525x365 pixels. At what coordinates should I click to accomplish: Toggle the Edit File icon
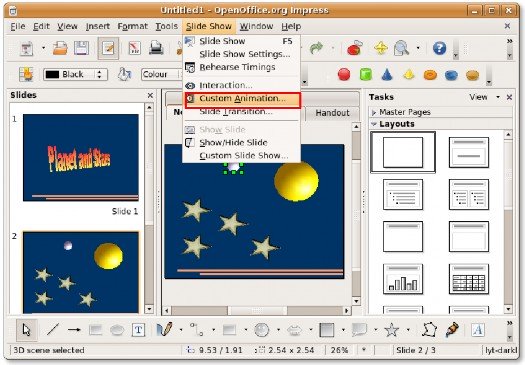tap(108, 49)
